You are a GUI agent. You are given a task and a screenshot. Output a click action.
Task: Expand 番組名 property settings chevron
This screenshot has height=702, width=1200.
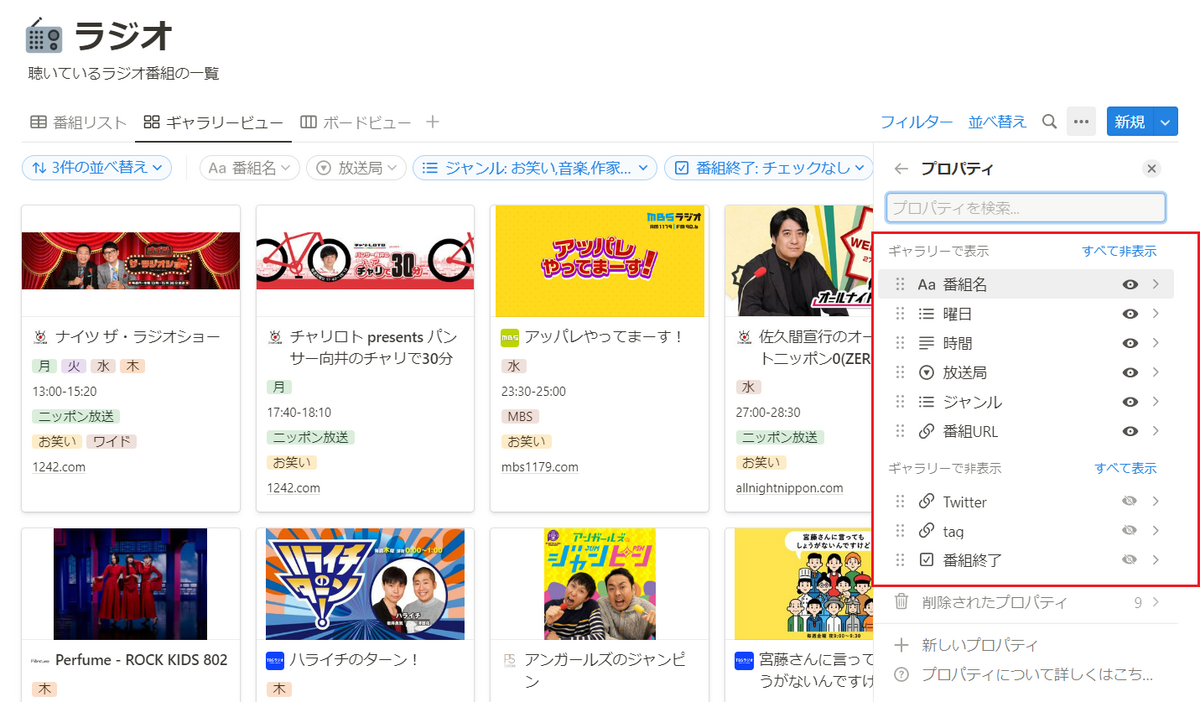pos(1156,285)
